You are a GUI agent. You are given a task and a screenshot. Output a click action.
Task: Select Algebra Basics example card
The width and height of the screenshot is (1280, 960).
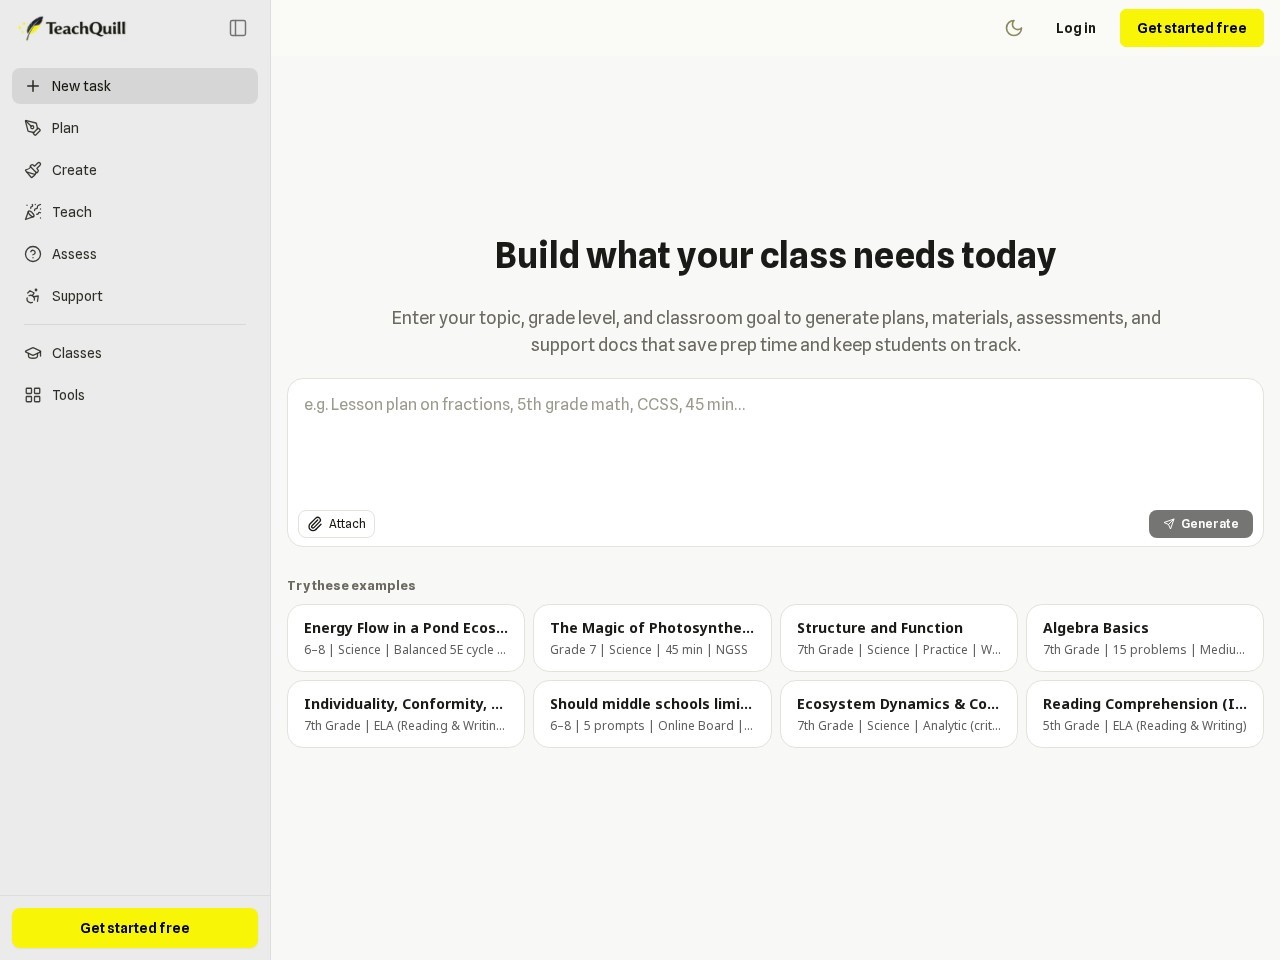click(x=1145, y=638)
